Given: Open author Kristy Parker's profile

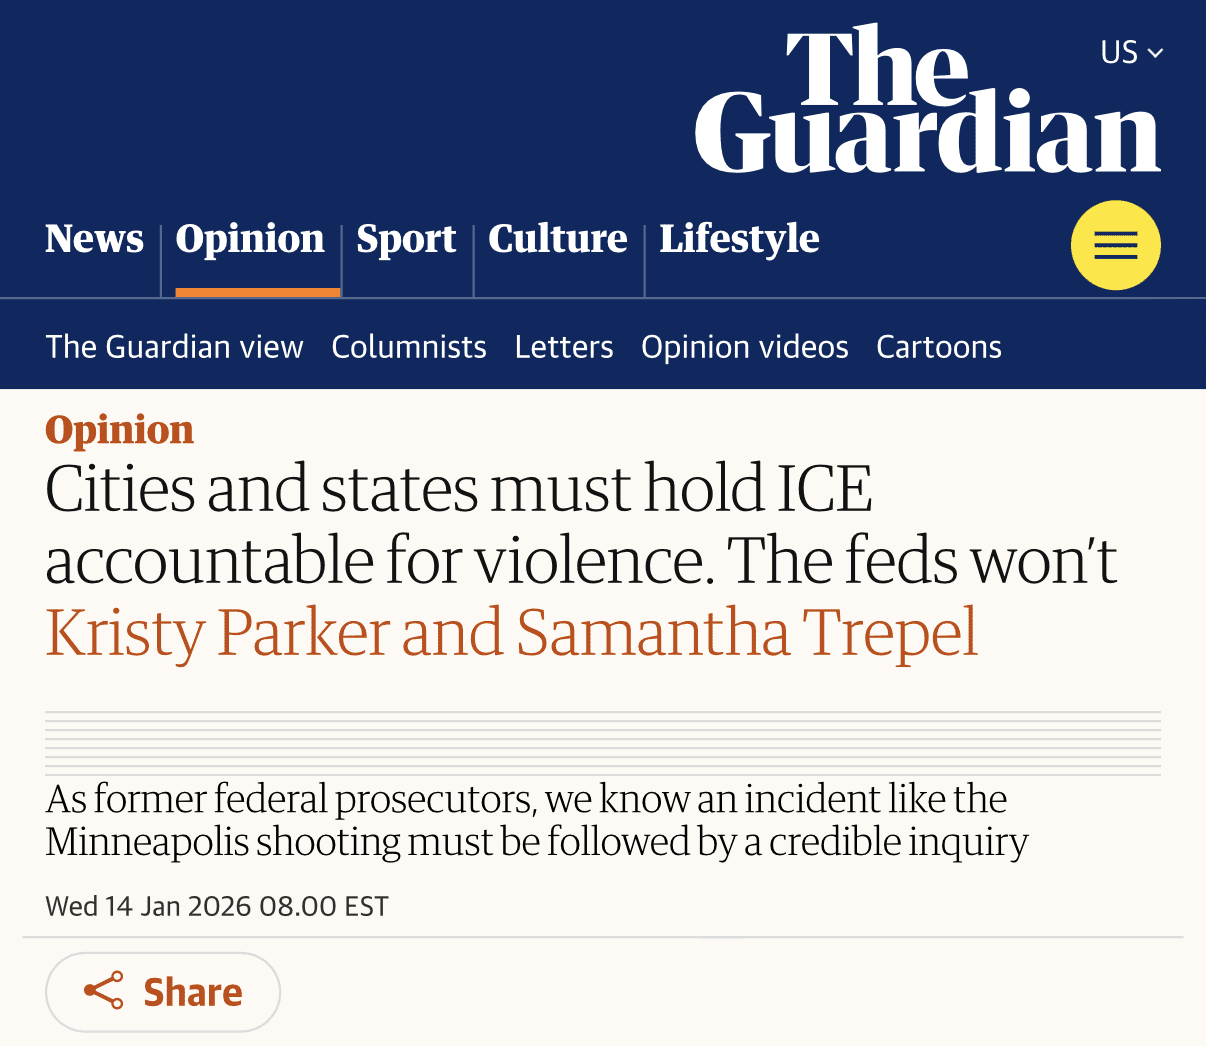Looking at the screenshot, I should tap(217, 633).
